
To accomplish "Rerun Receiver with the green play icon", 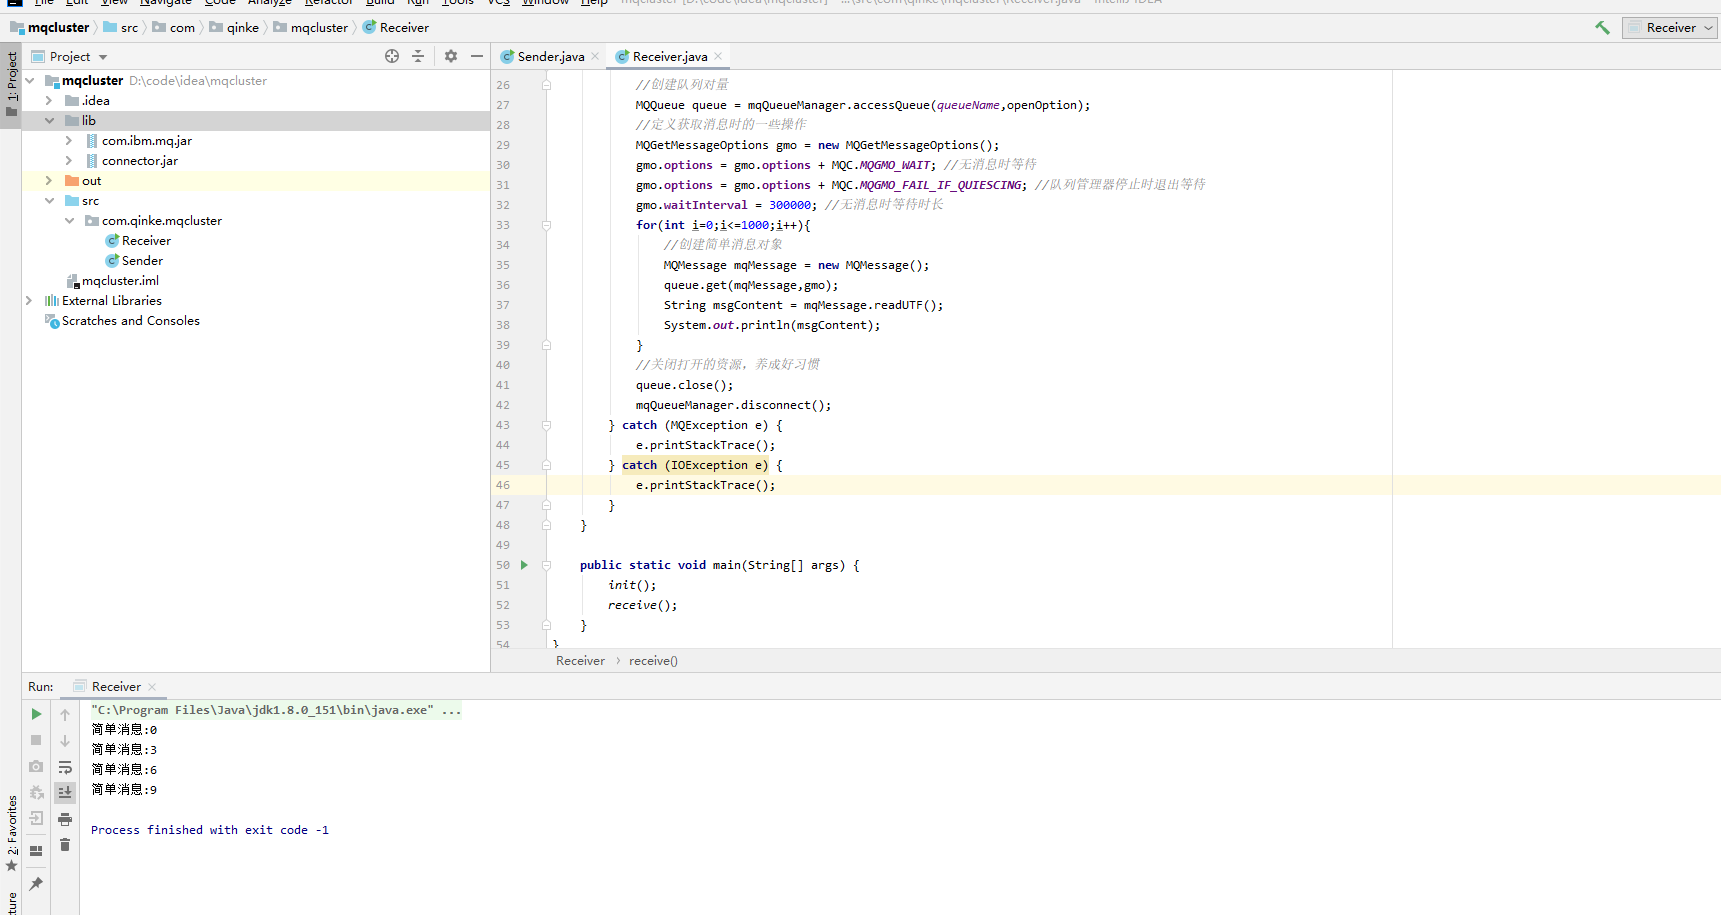I will [36, 714].
